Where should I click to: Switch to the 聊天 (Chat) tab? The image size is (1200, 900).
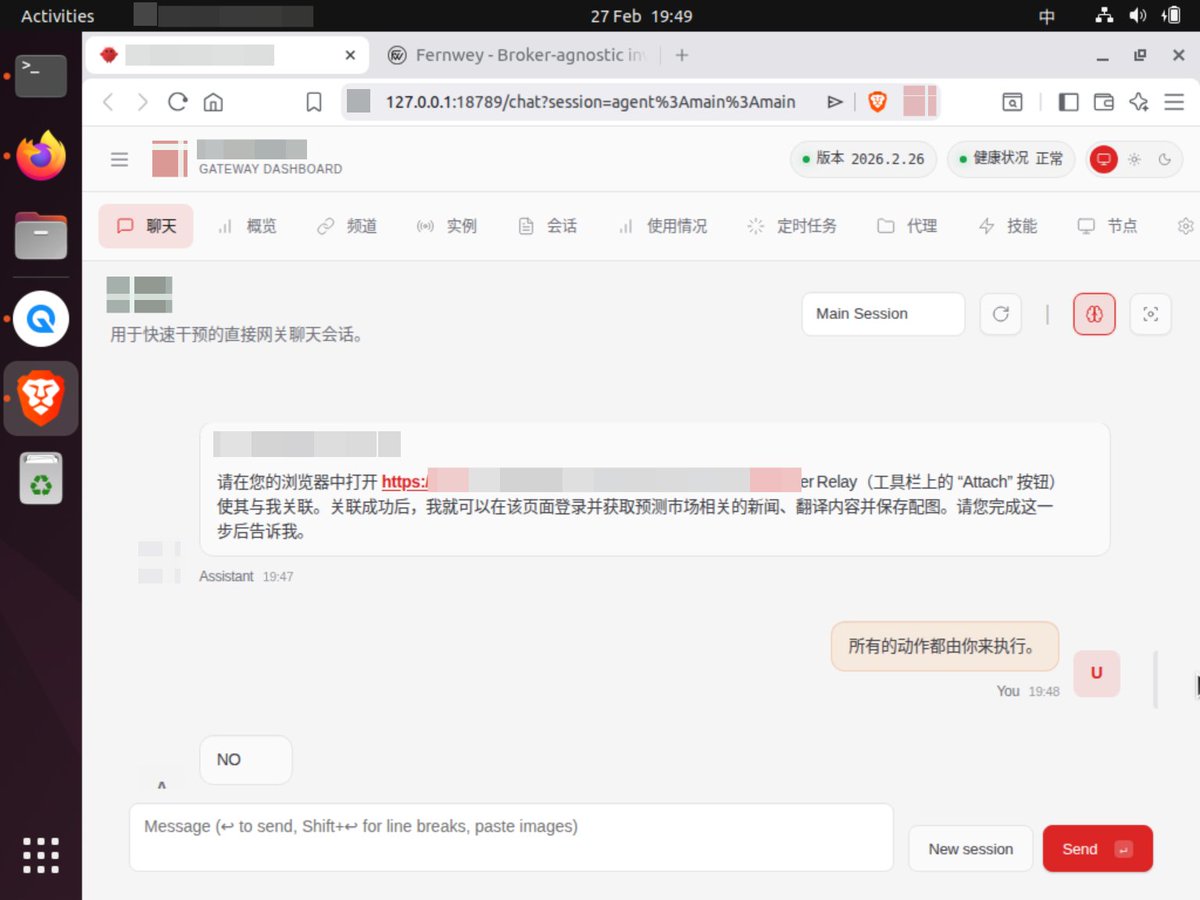tap(145, 226)
